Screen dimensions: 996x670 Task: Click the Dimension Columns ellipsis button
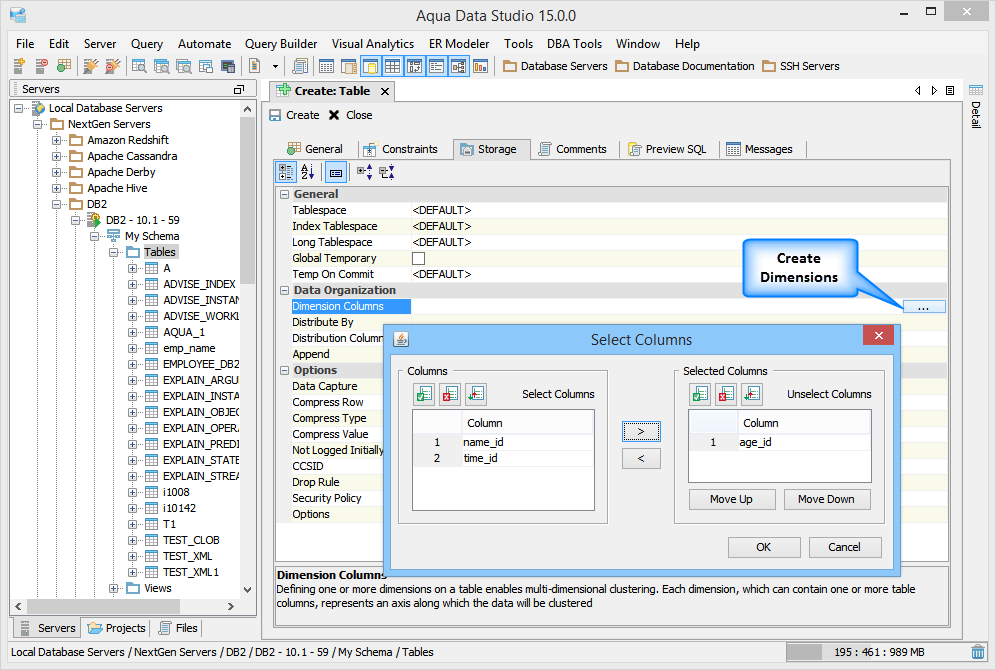(923, 307)
